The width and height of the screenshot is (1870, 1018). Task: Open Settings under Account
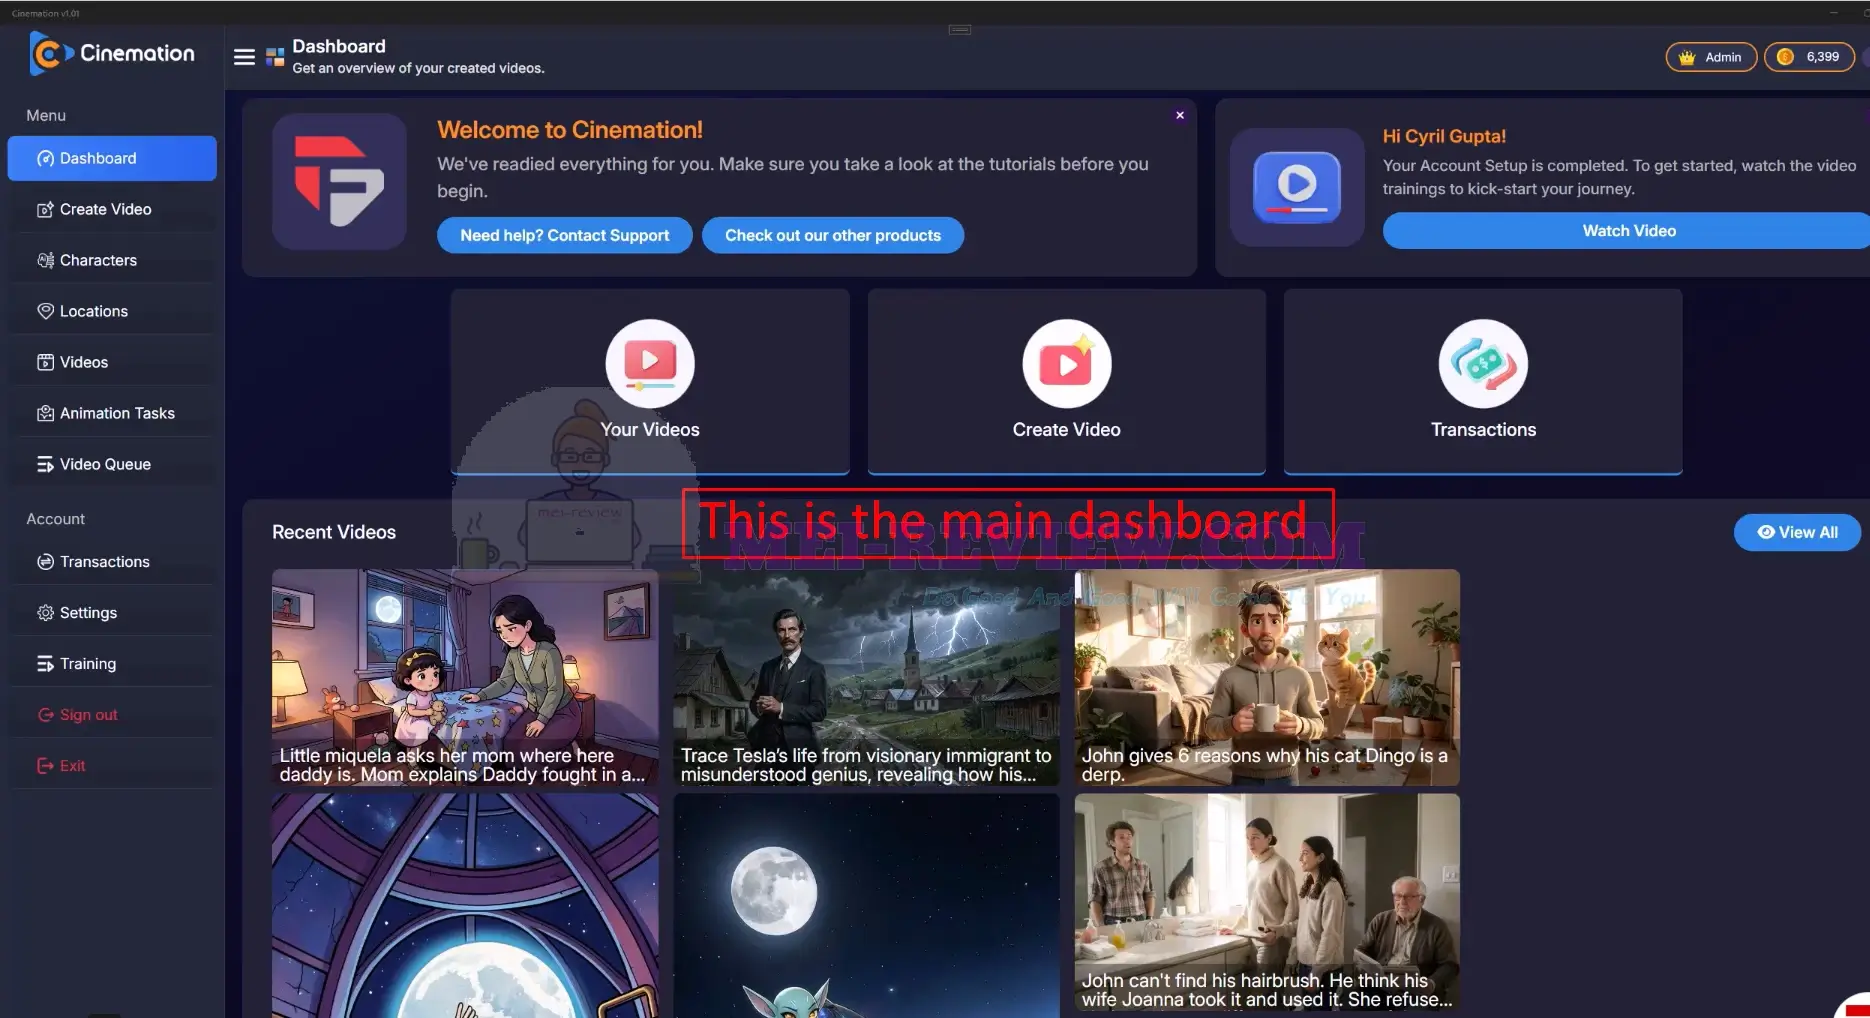click(x=112, y=613)
